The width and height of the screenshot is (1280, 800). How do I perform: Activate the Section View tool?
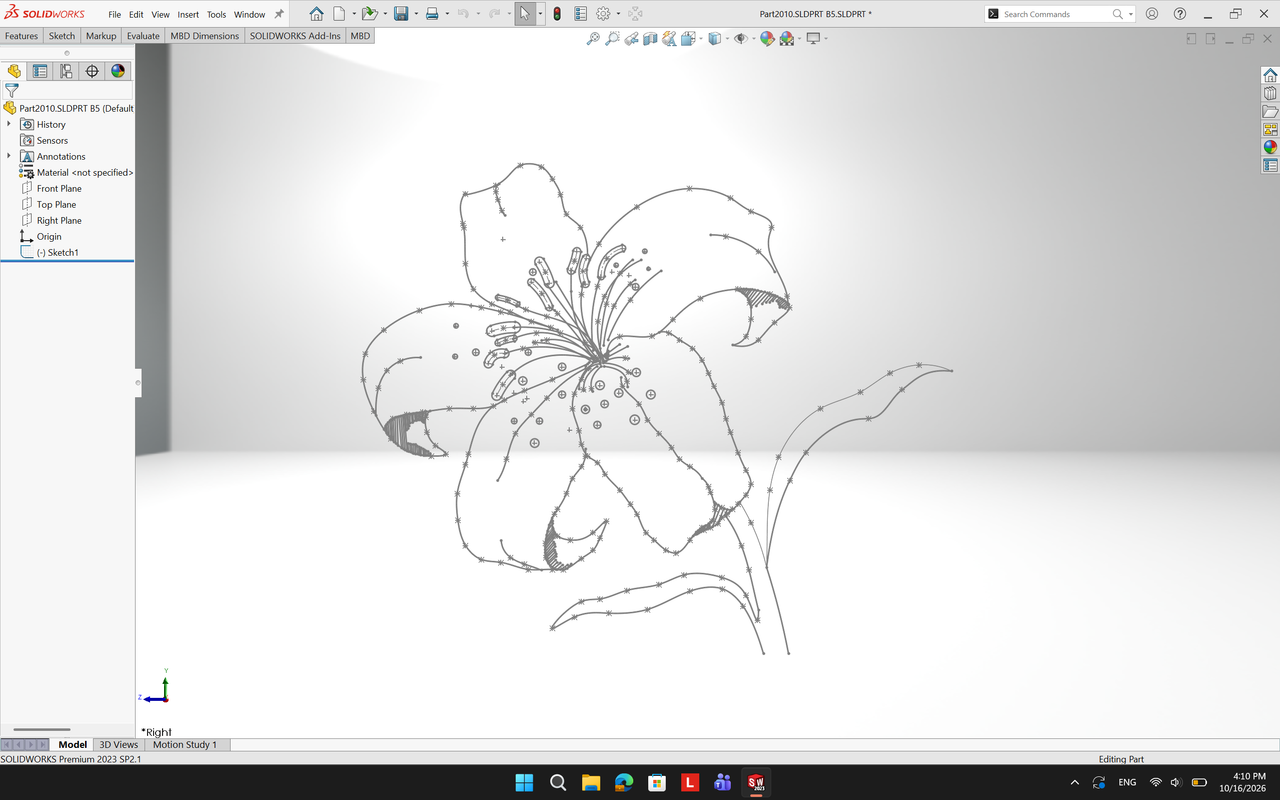(650, 39)
